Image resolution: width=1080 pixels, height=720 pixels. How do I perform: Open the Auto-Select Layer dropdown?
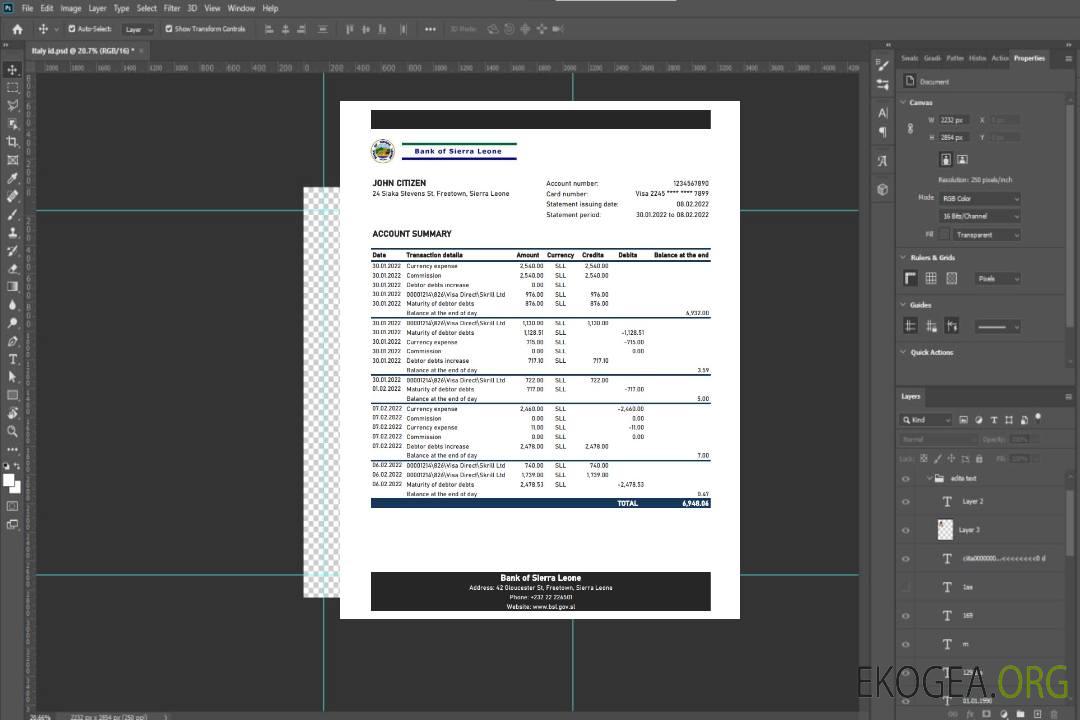(x=138, y=29)
